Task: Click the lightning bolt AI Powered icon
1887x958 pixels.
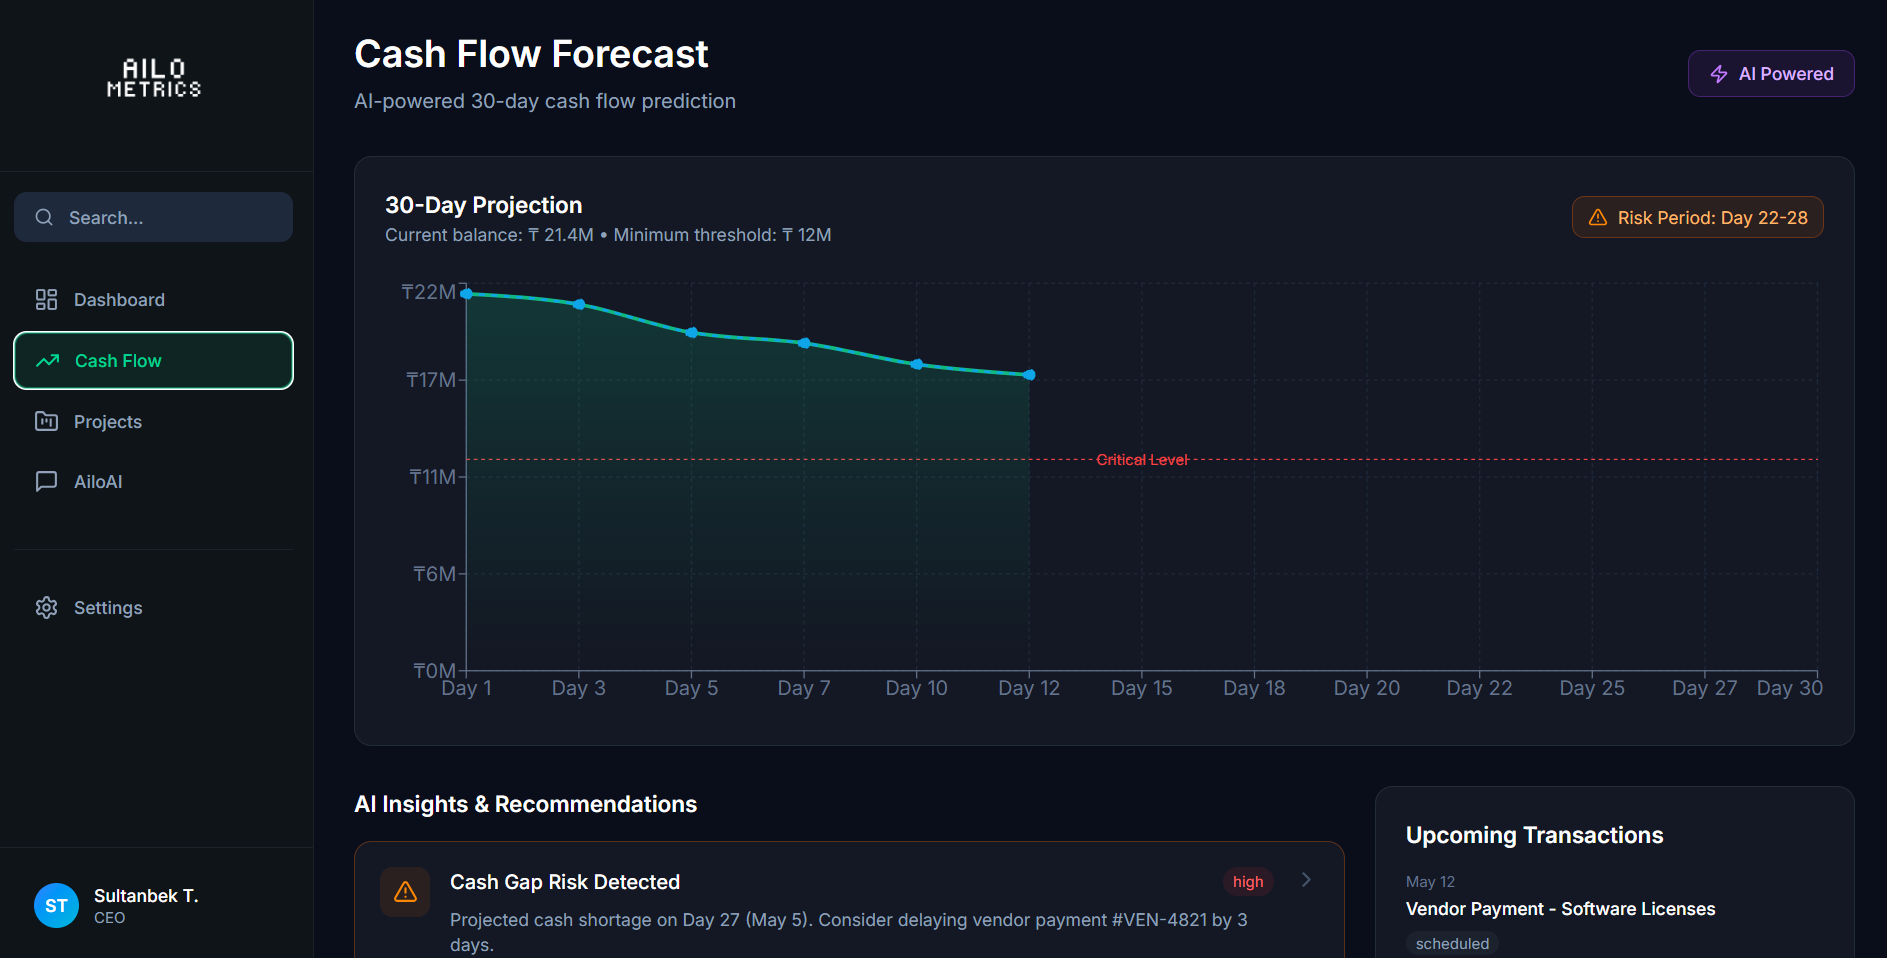Action: click(x=1719, y=74)
